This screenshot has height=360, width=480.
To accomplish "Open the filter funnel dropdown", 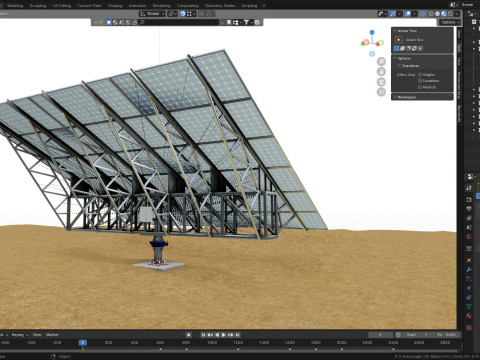I will (248, 22).
